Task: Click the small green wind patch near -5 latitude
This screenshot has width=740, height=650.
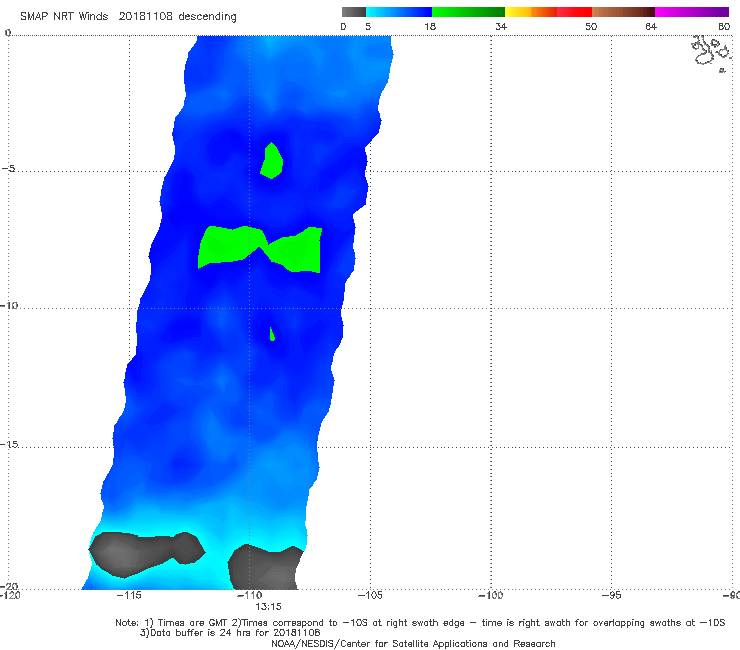Action: coord(272,161)
